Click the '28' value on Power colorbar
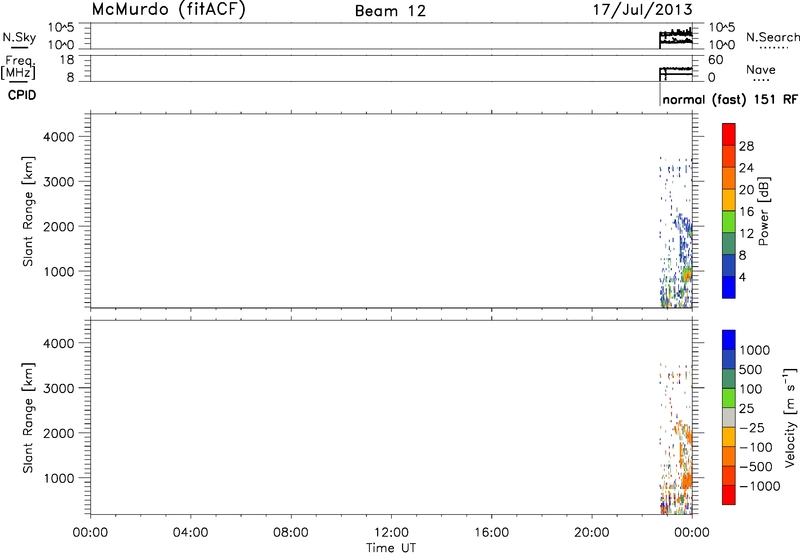The width and height of the screenshot is (800, 554). point(746,146)
